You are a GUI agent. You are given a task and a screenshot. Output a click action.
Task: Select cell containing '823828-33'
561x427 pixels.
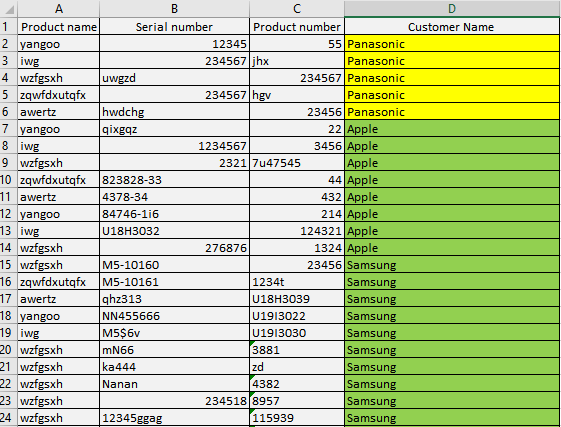click(x=174, y=179)
